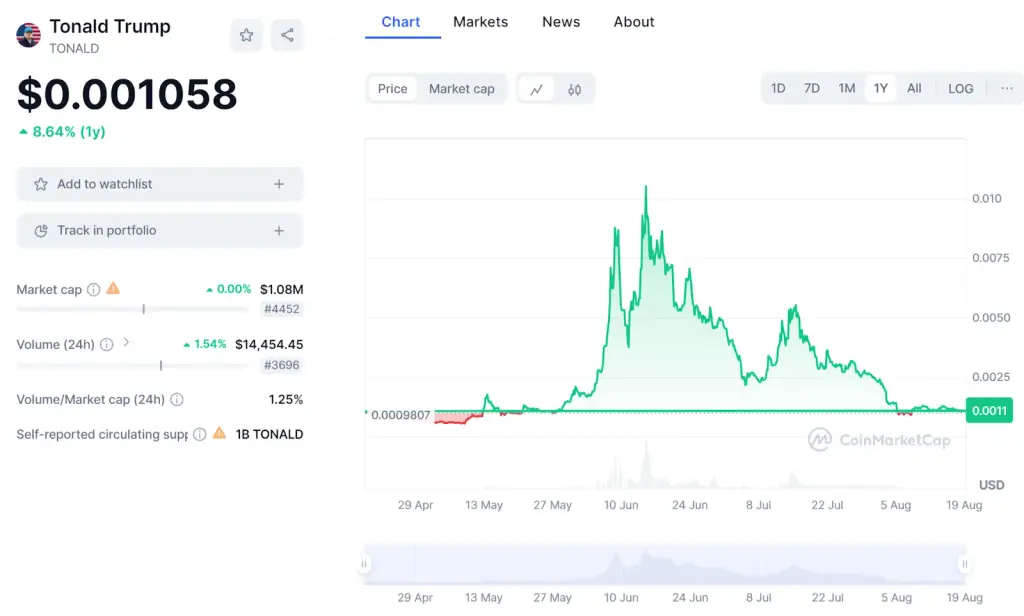Click the TONALD ticker symbol text
The height and width of the screenshot is (616, 1024).
coord(74,49)
